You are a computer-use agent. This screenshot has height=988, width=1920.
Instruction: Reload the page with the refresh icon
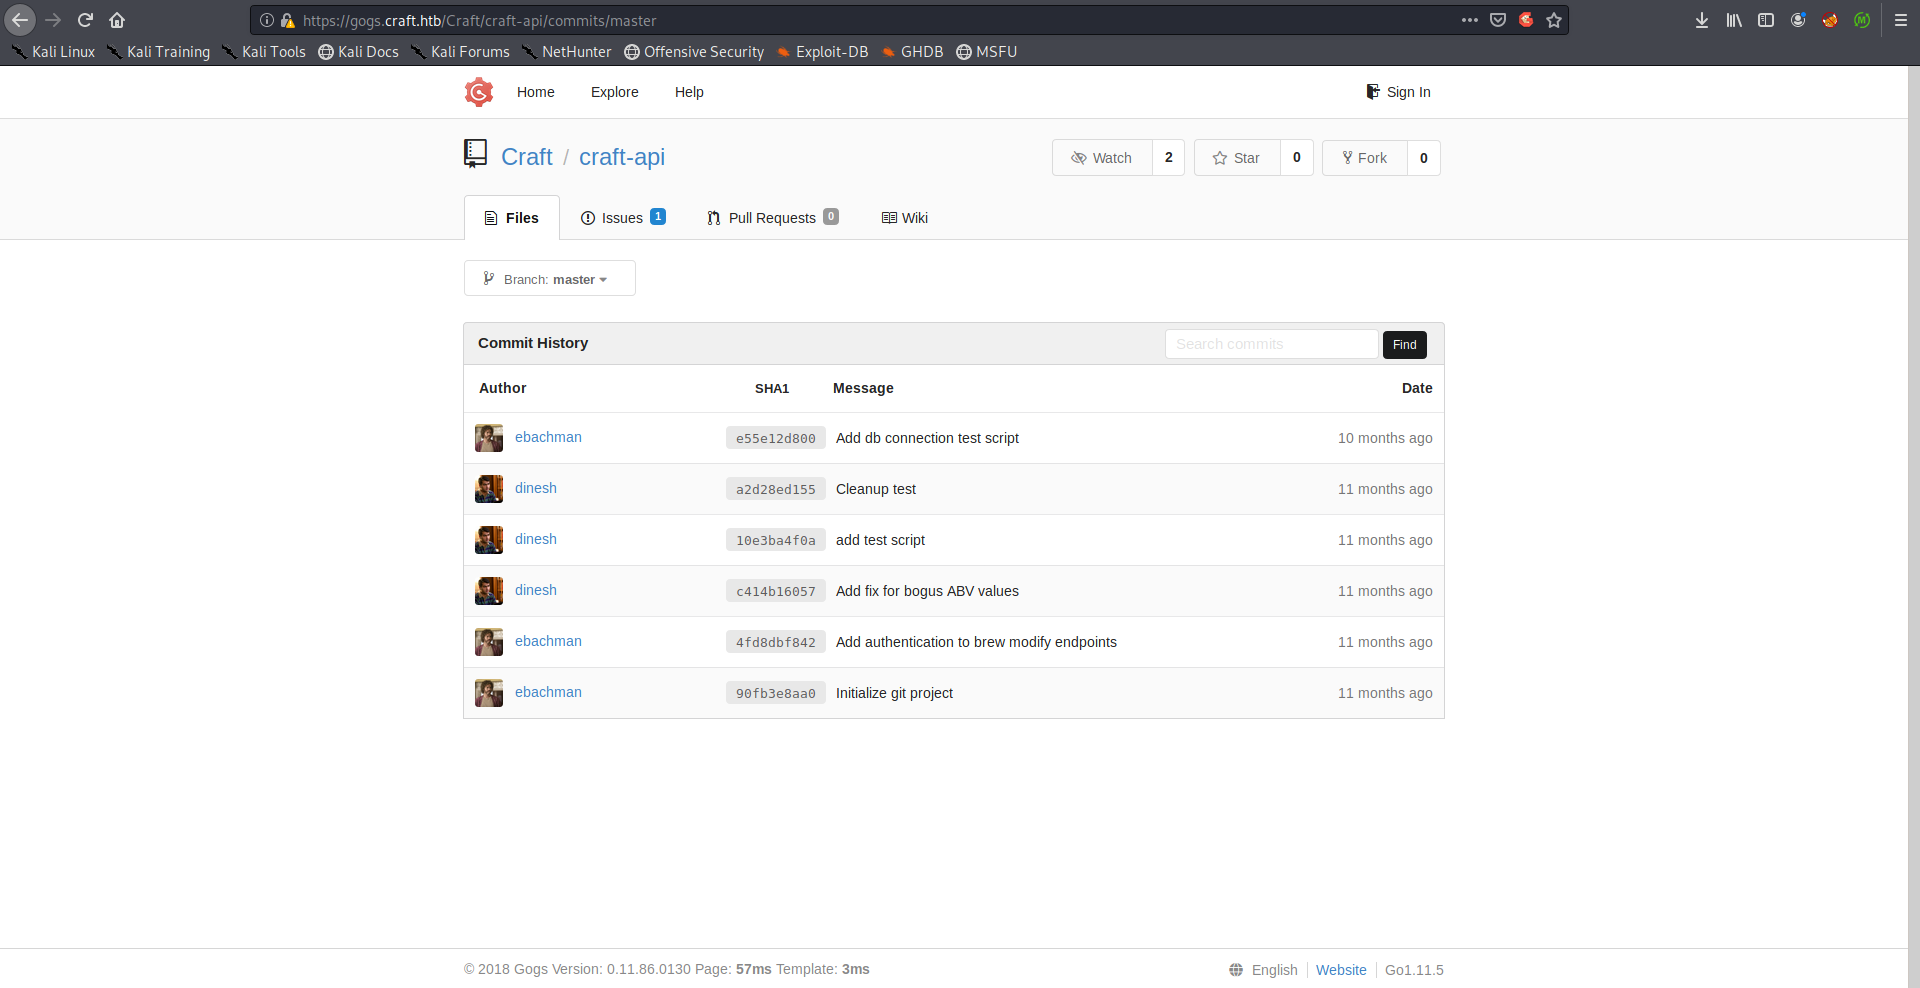click(x=85, y=20)
